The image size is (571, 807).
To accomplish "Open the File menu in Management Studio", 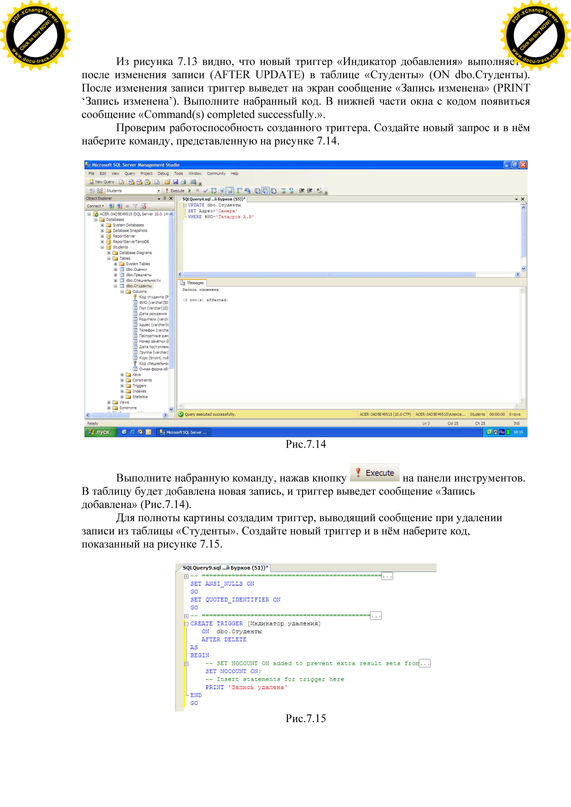I will pos(91,174).
